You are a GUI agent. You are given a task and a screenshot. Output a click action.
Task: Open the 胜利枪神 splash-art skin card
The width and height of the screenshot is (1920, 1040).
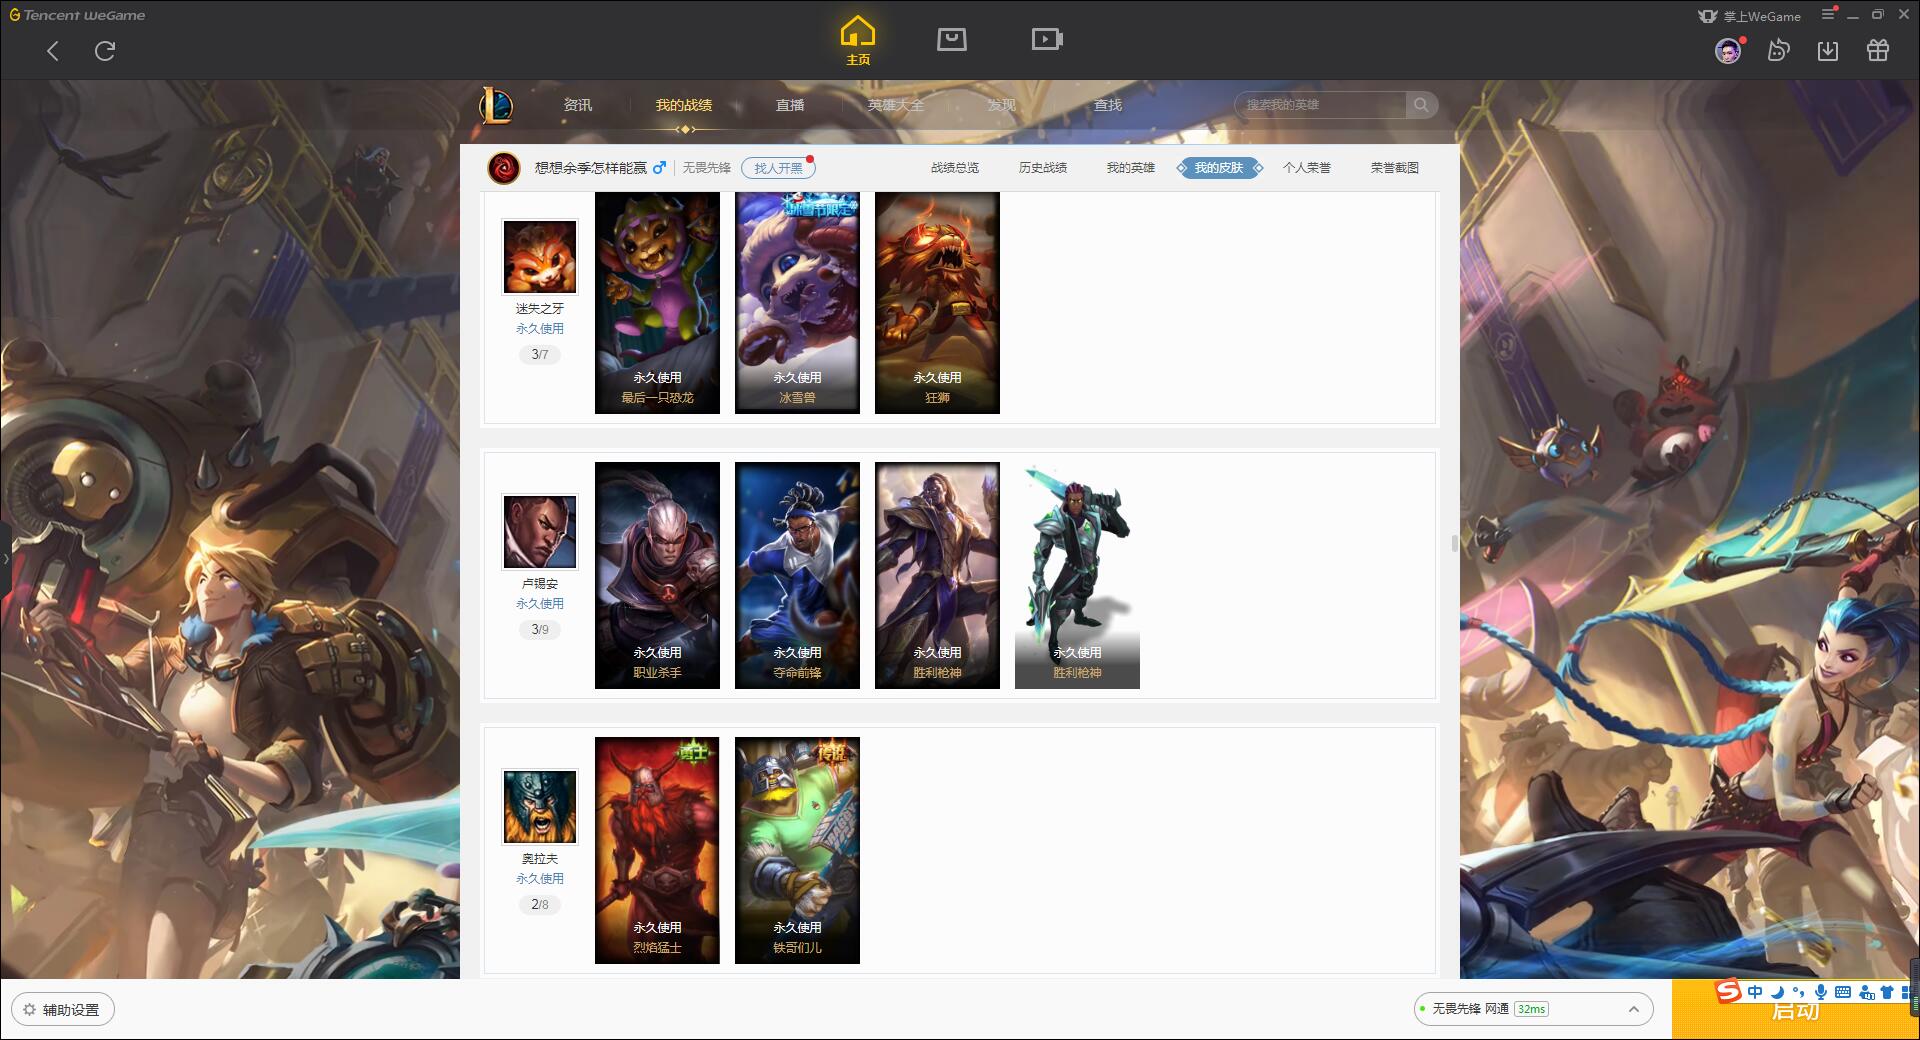coord(937,575)
